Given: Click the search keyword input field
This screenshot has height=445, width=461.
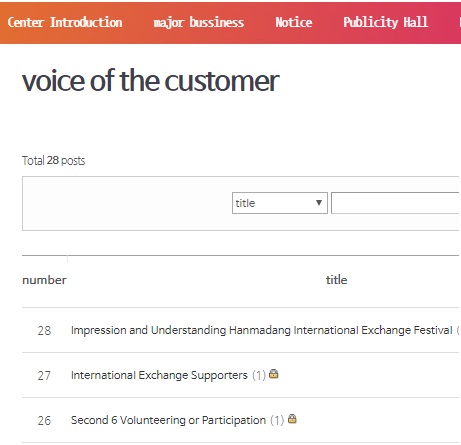Looking at the screenshot, I should coord(396,203).
